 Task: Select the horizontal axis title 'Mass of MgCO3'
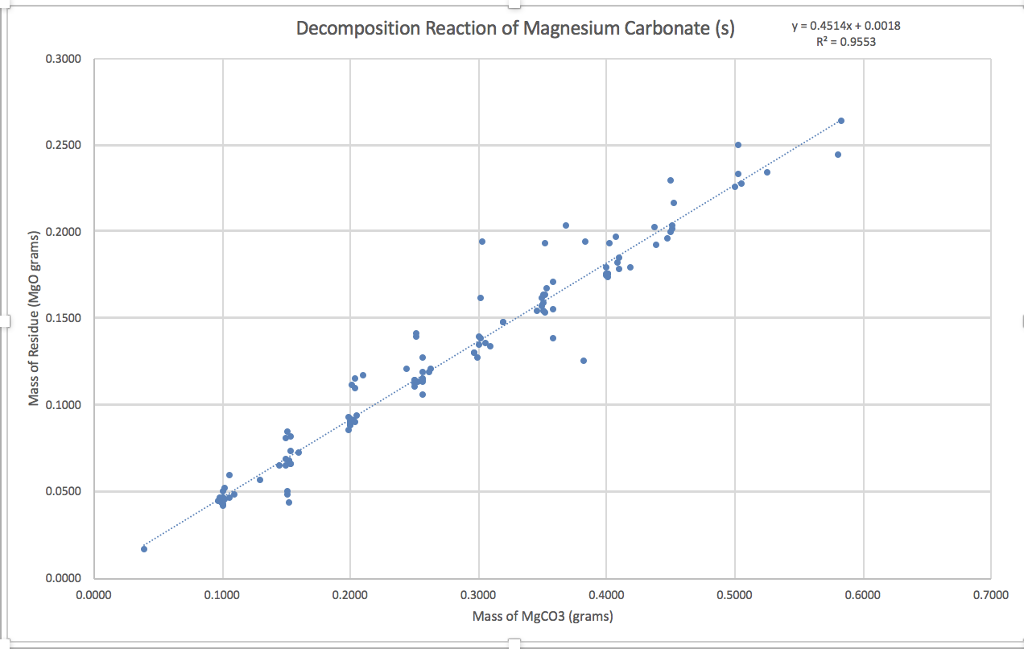click(x=542, y=616)
